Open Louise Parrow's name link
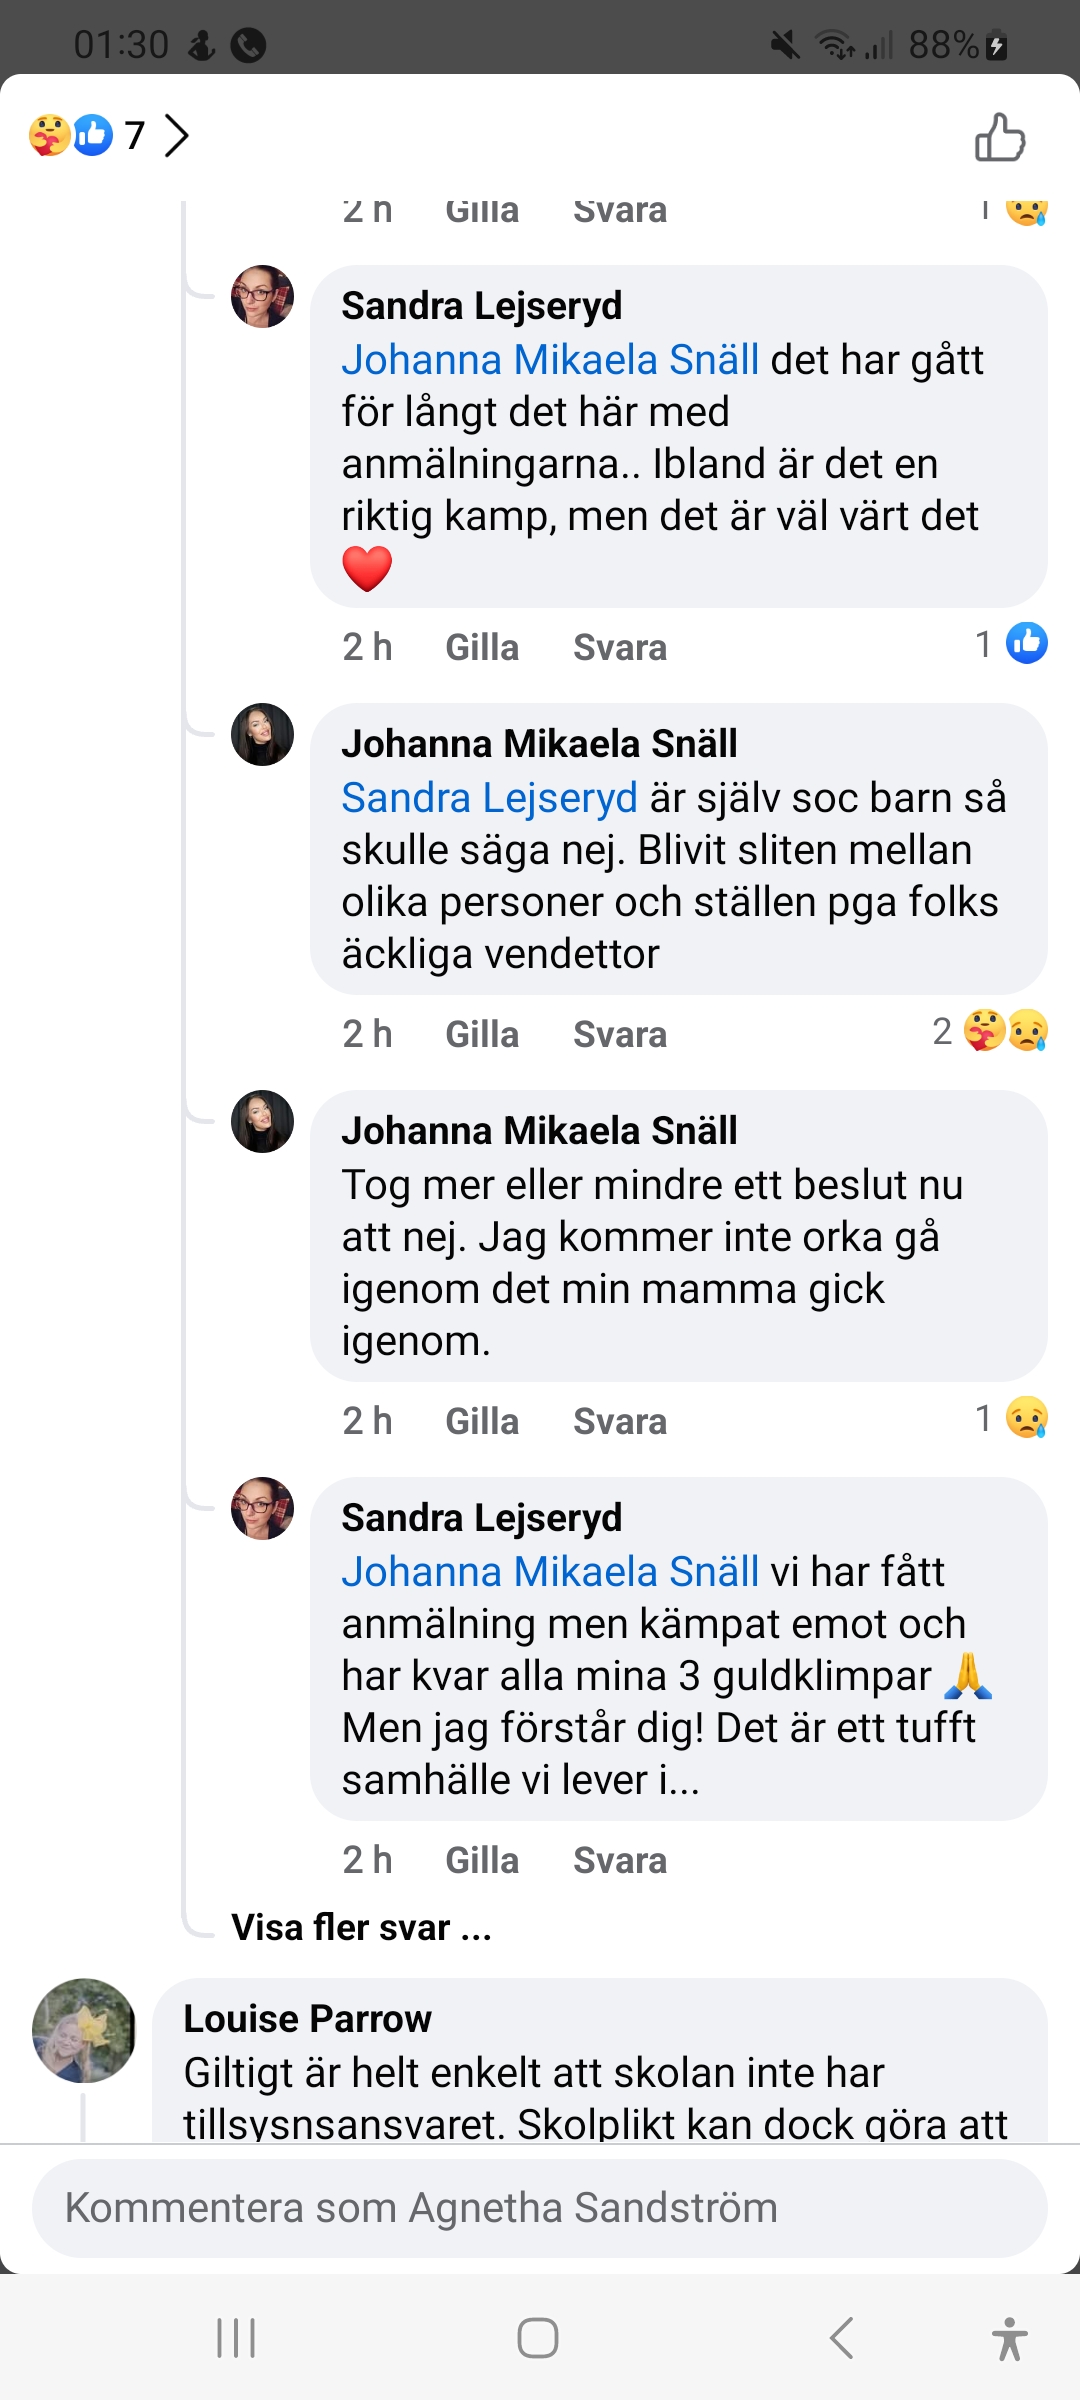 point(307,2019)
